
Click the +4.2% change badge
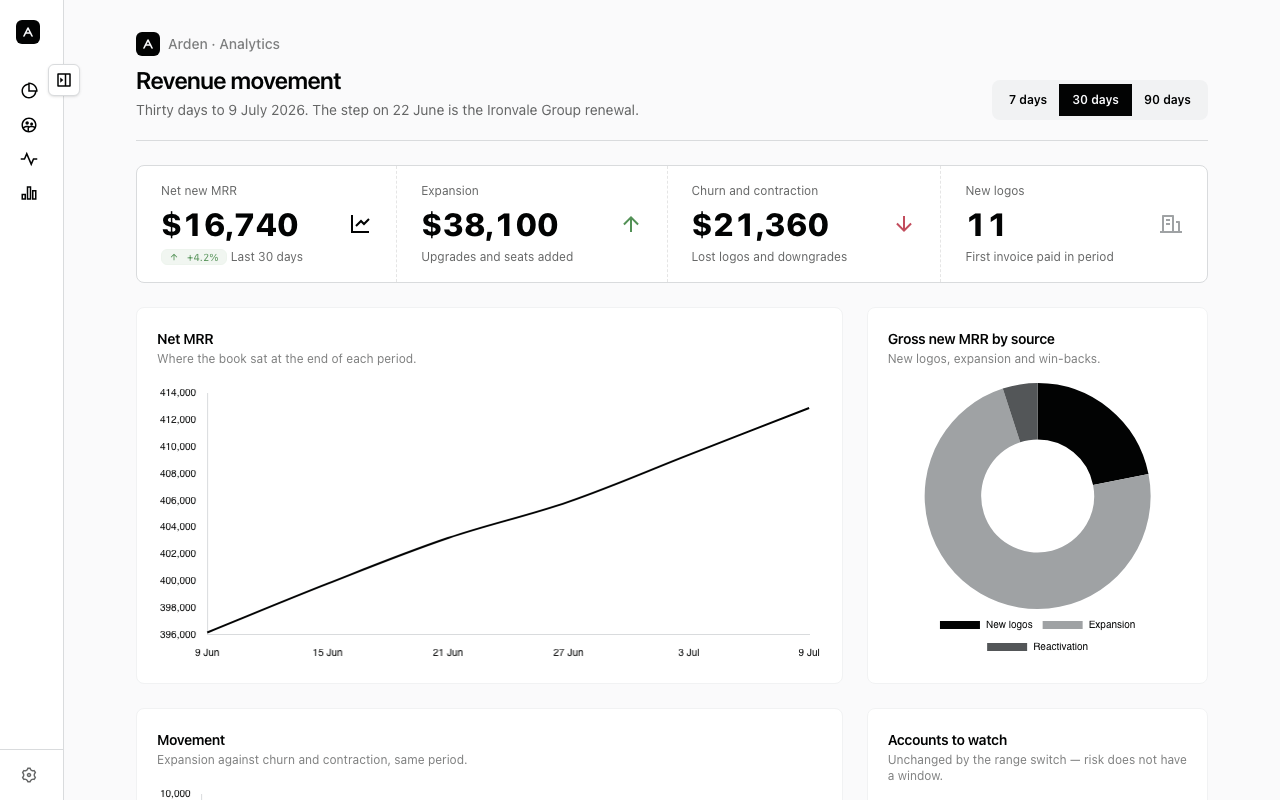click(194, 257)
